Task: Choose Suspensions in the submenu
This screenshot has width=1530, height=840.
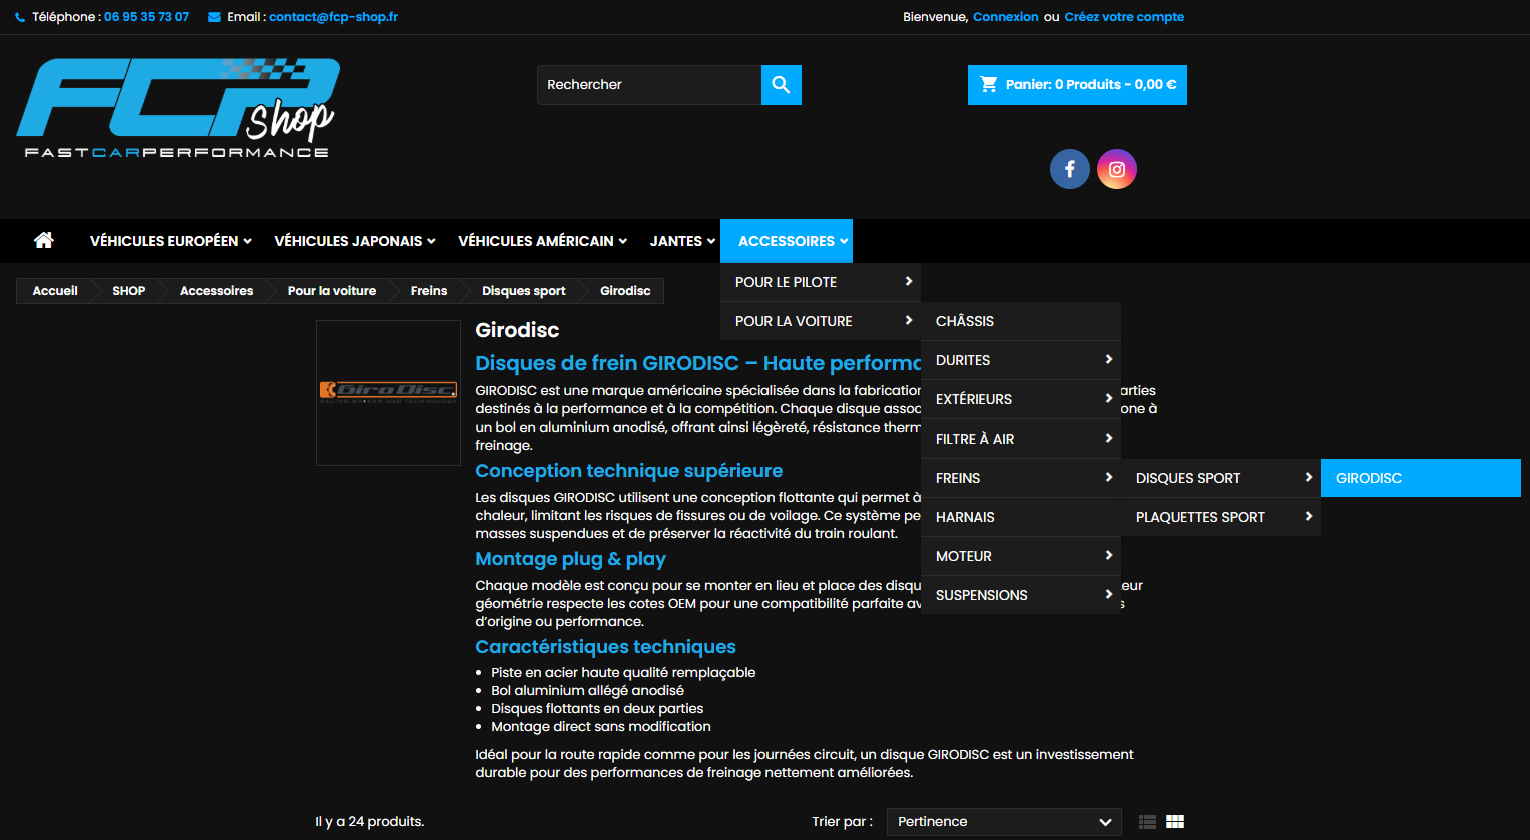Action: click(1021, 595)
